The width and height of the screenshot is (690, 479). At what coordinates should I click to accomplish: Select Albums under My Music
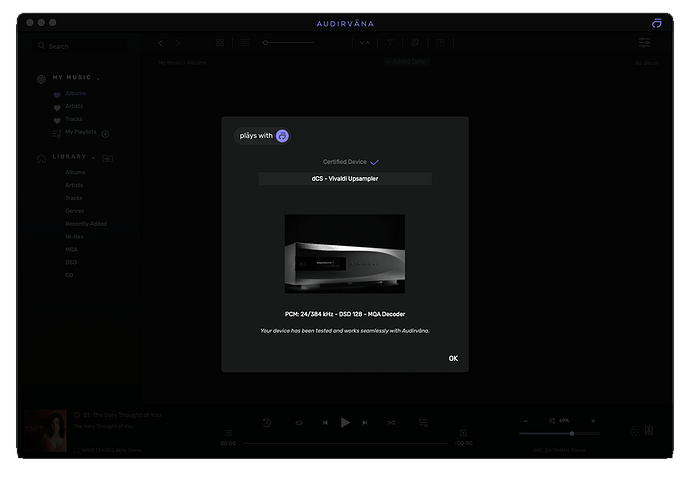click(76, 93)
